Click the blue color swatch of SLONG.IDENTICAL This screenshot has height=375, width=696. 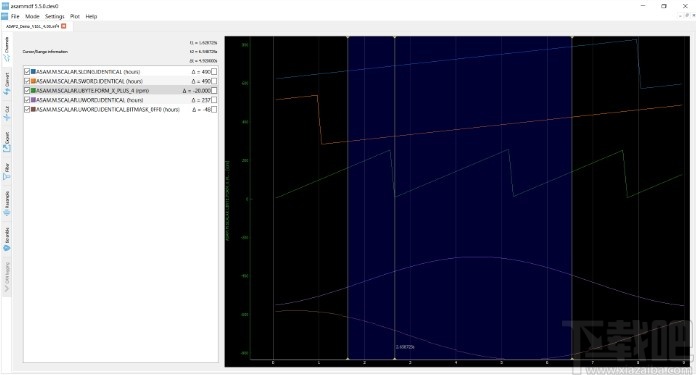tap(33, 71)
